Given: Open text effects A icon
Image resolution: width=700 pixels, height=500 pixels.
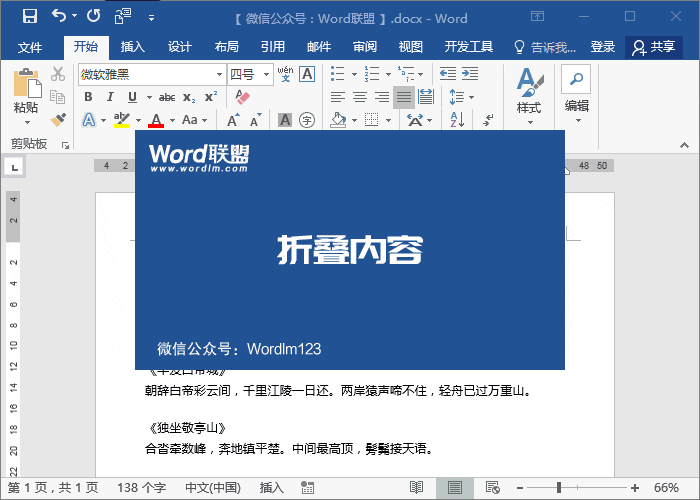Looking at the screenshot, I should coord(89,120).
